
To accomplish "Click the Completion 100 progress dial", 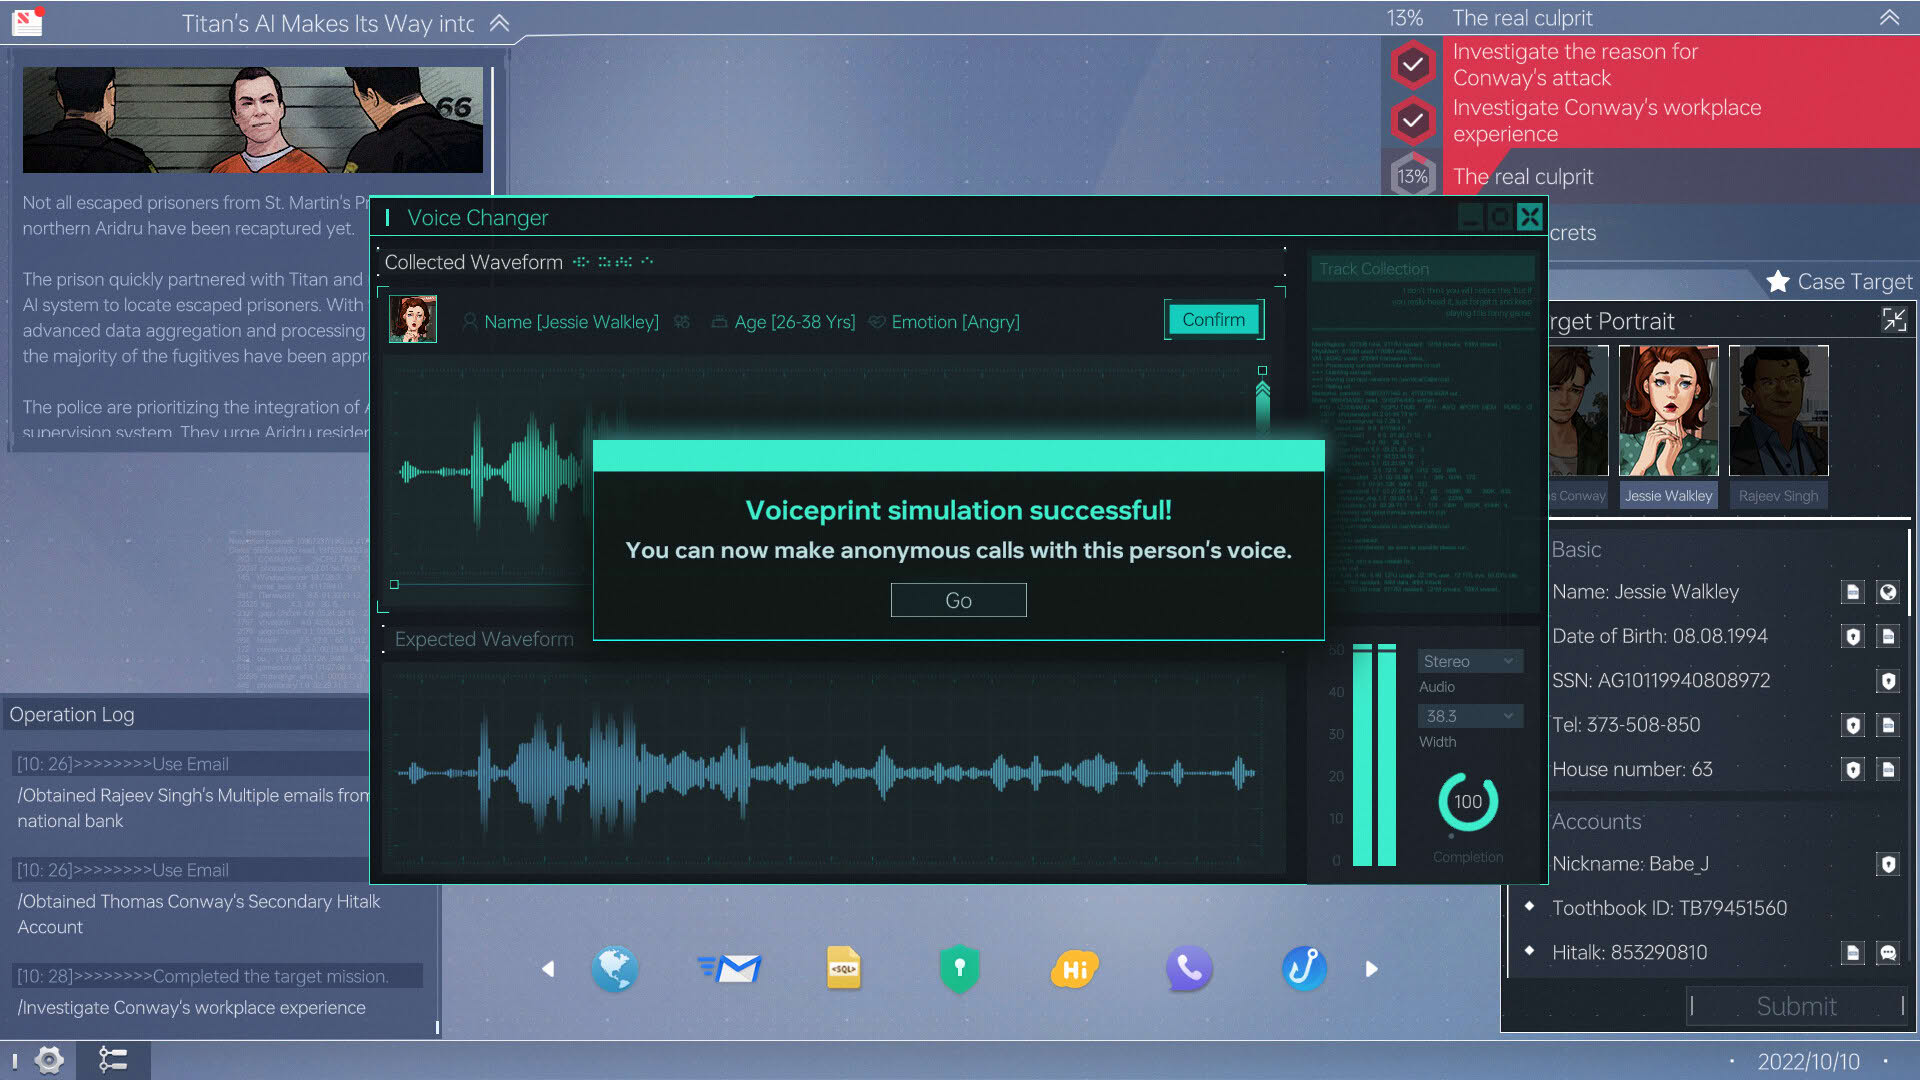I will pyautogui.click(x=1468, y=802).
